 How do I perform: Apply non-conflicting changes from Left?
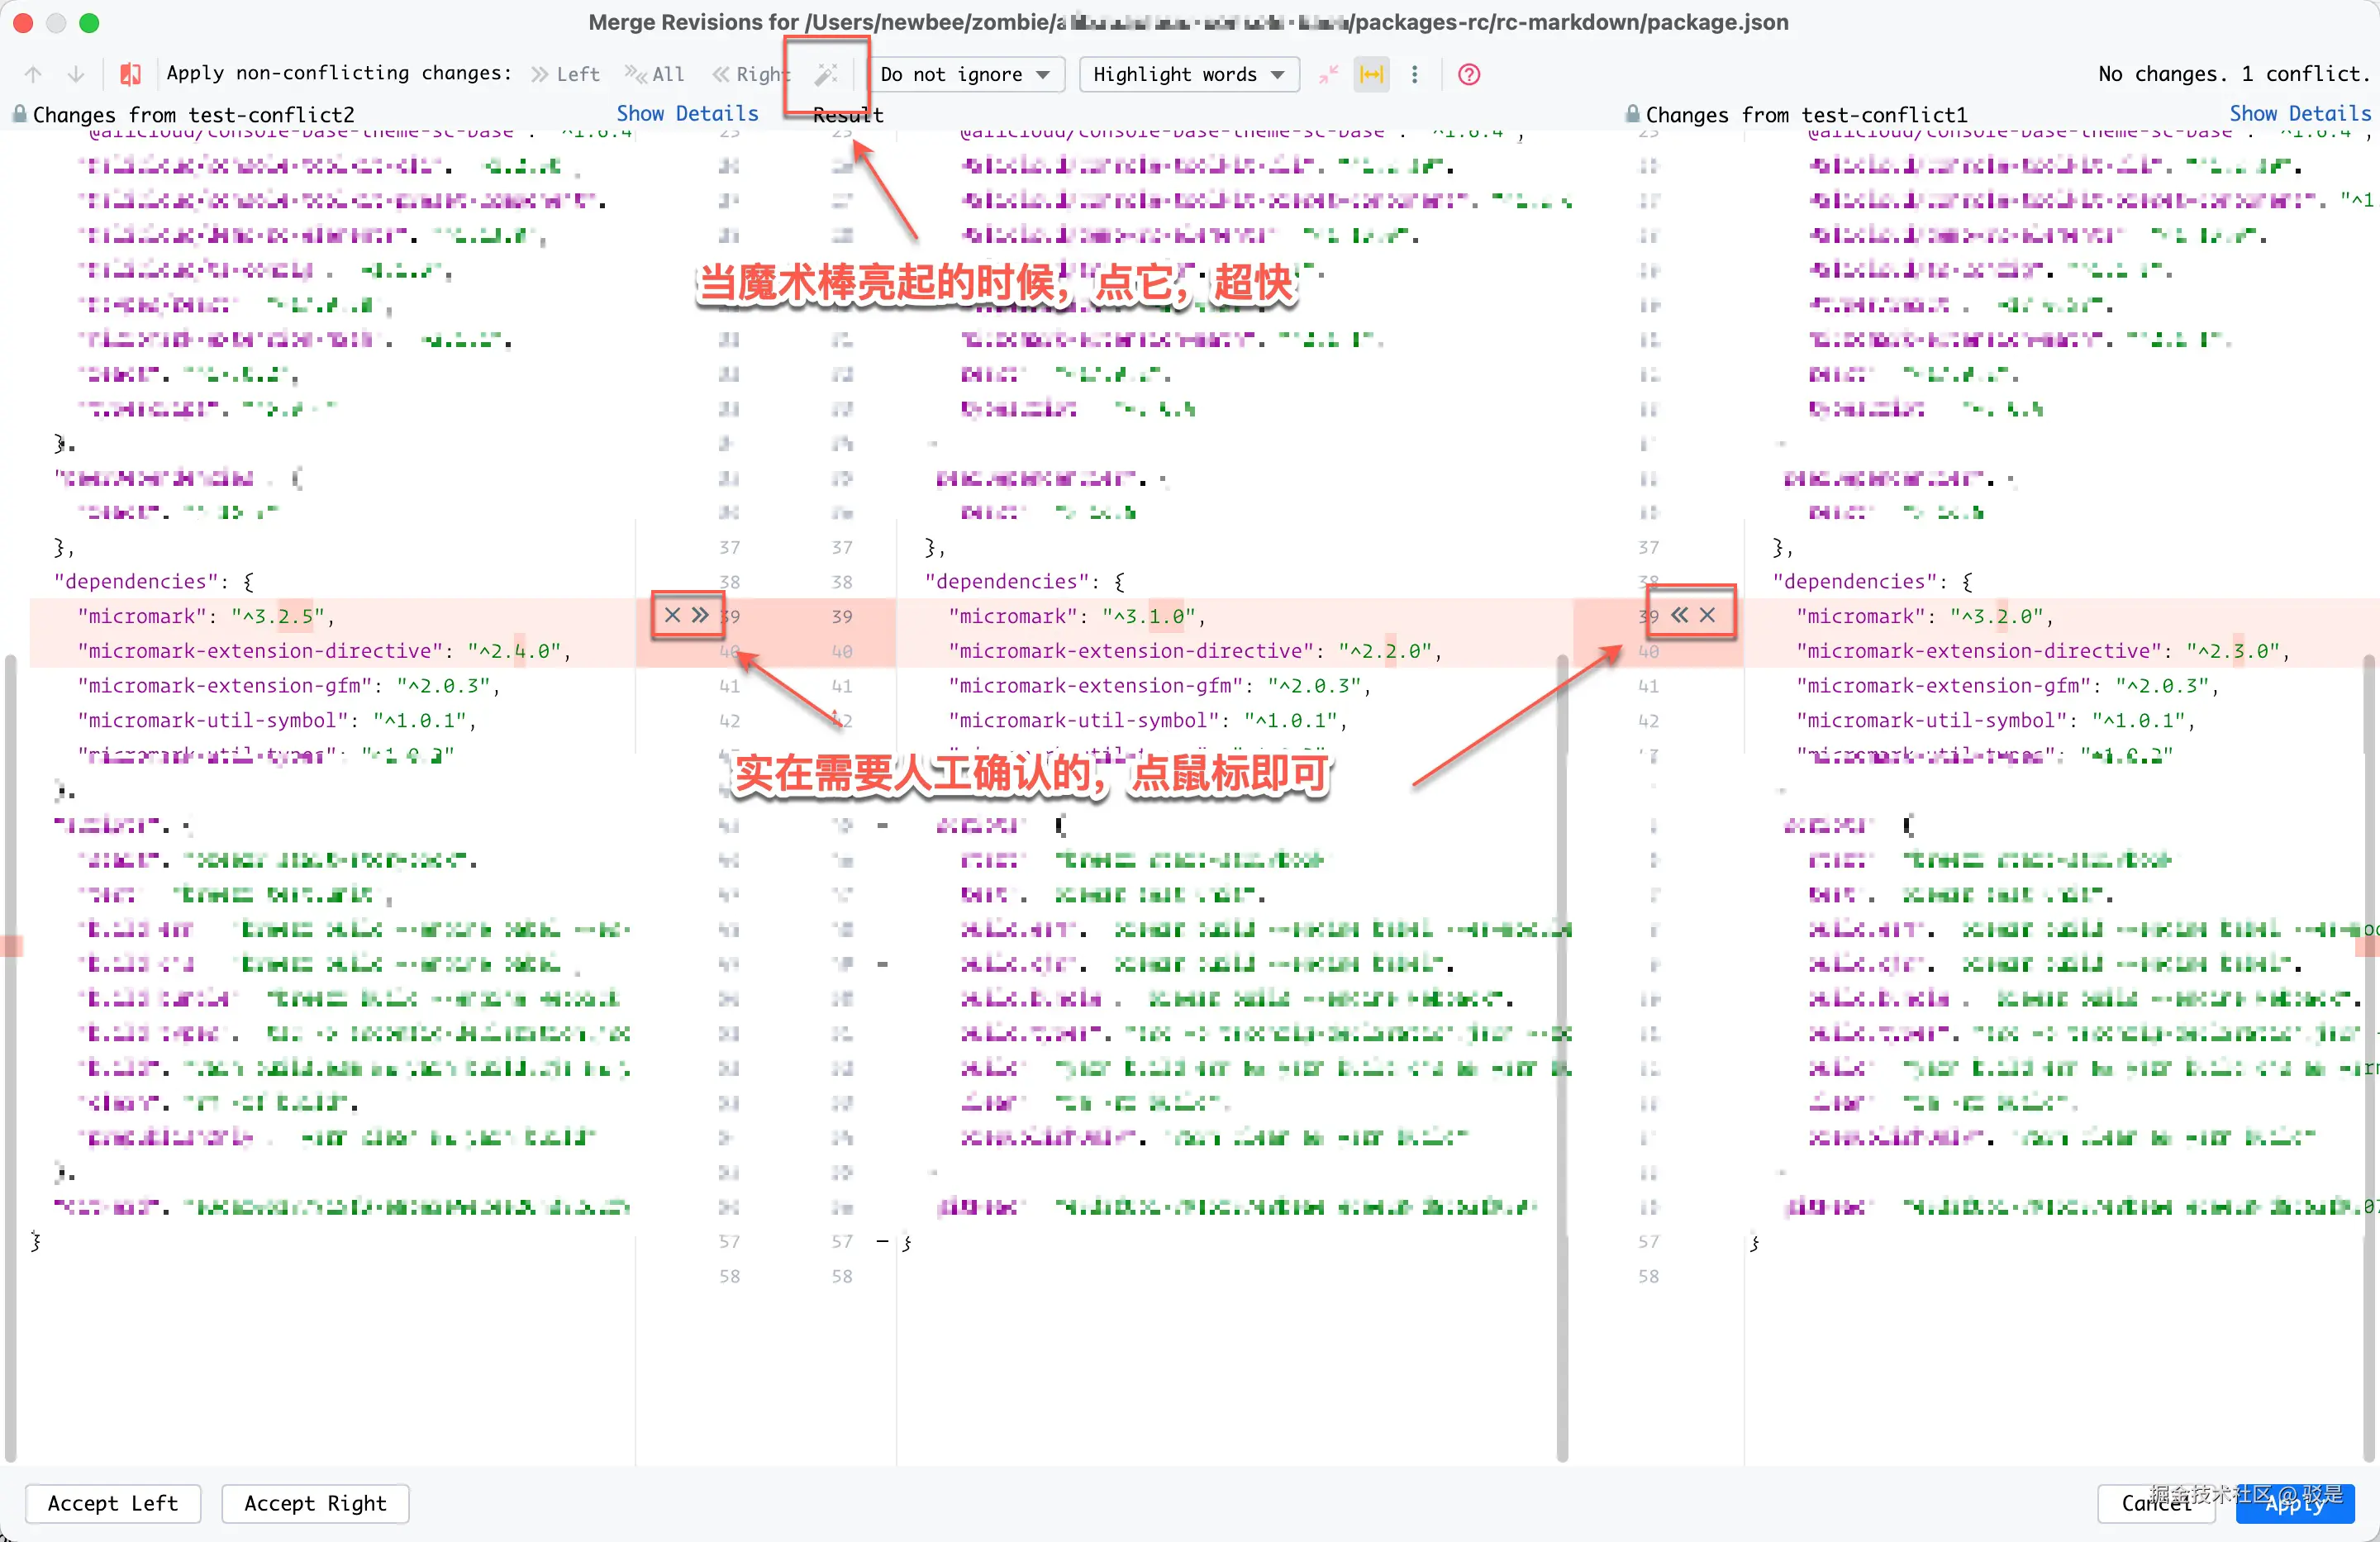pyautogui.click(x=566, y=74)
